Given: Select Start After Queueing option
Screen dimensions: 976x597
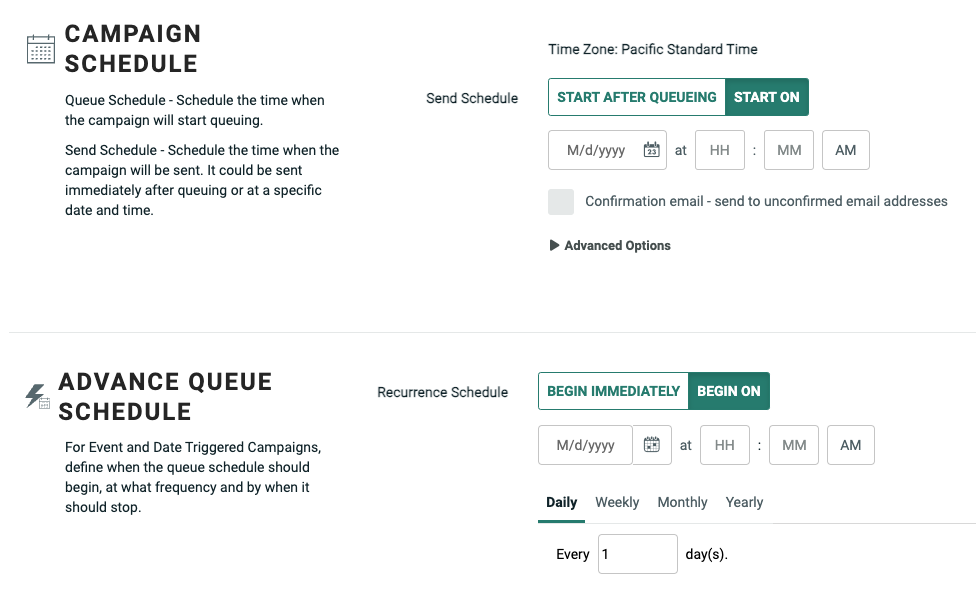Looking at the screenshot, I should click(637, 97).
